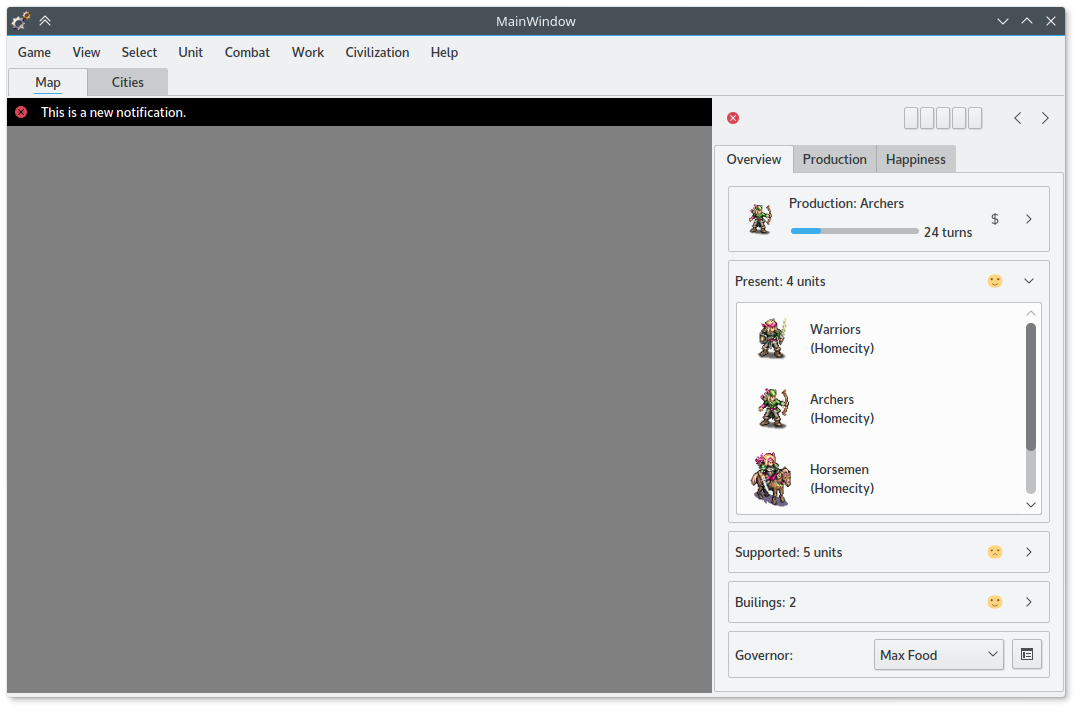Open the Max Food governor dropdown

[x=938, y=655]
